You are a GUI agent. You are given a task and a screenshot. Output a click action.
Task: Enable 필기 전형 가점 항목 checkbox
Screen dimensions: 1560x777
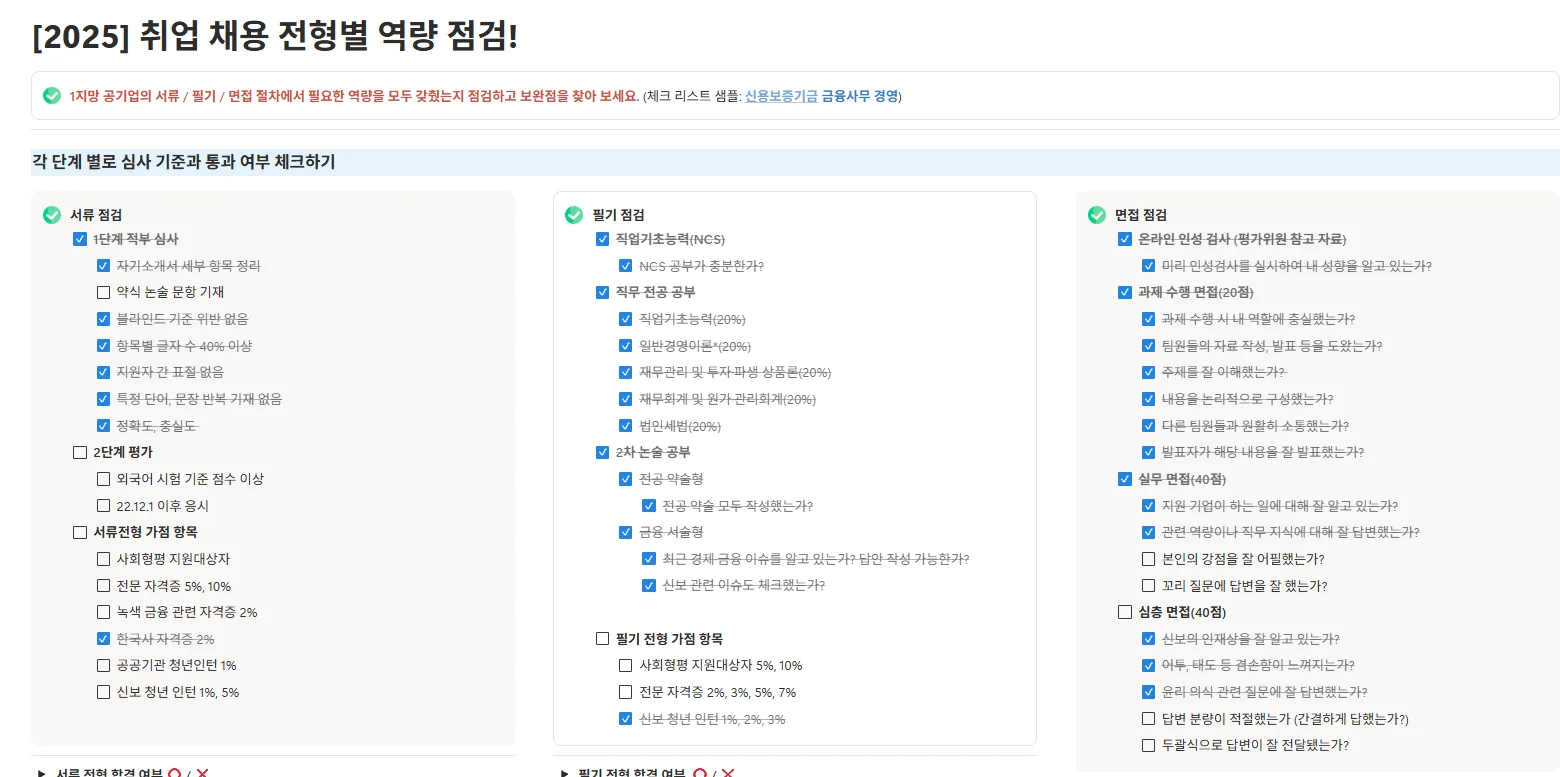[603, 638]
